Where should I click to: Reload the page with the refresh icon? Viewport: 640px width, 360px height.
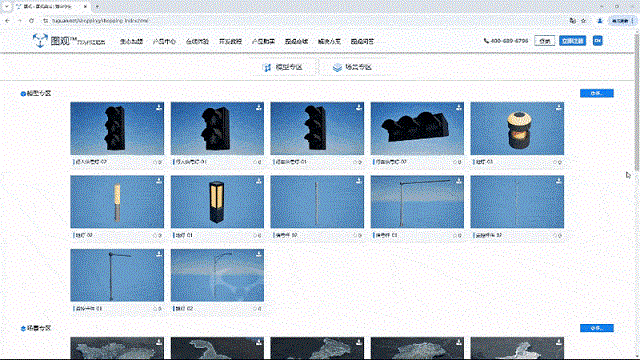[31, 20]
